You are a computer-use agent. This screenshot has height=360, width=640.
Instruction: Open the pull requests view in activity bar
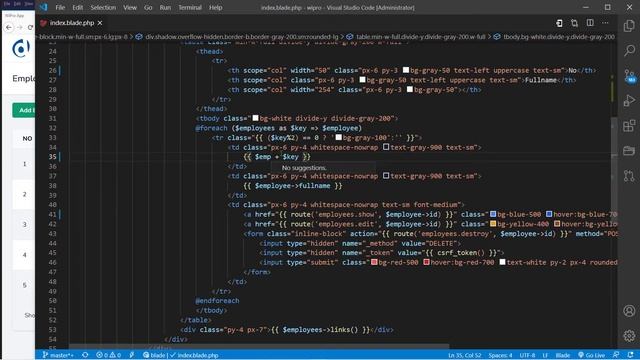(629, 176)
